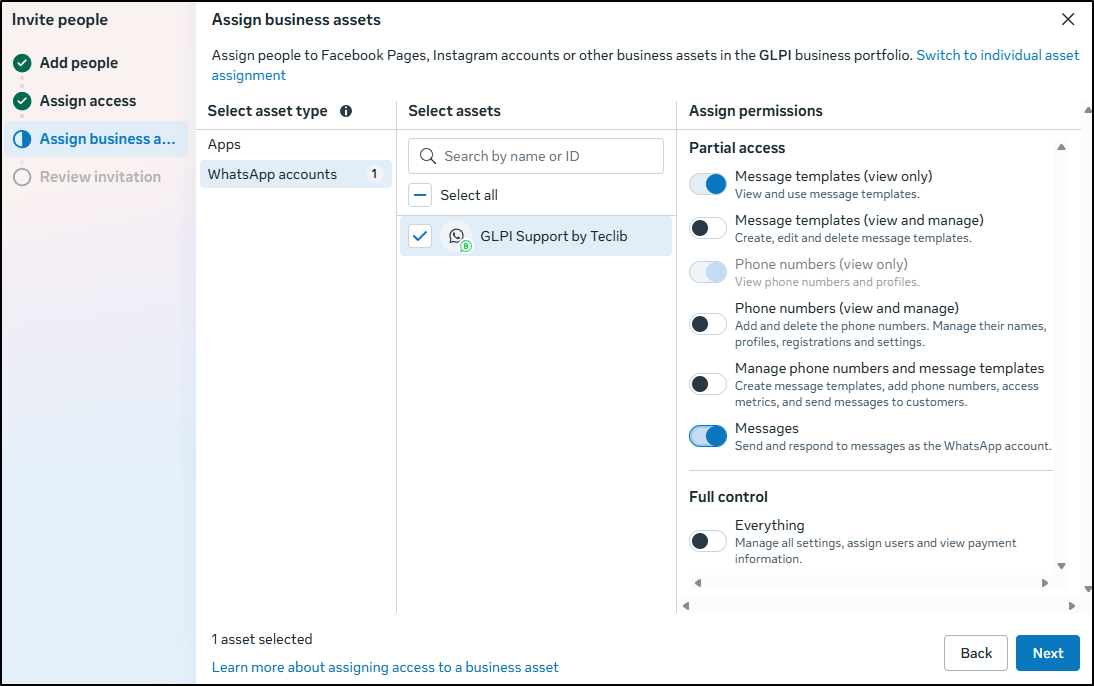The height and width of the screenshot is (686, 1094).
Task: Enable Message templates (view and manage) toggle
Action: tap(708, 228)
